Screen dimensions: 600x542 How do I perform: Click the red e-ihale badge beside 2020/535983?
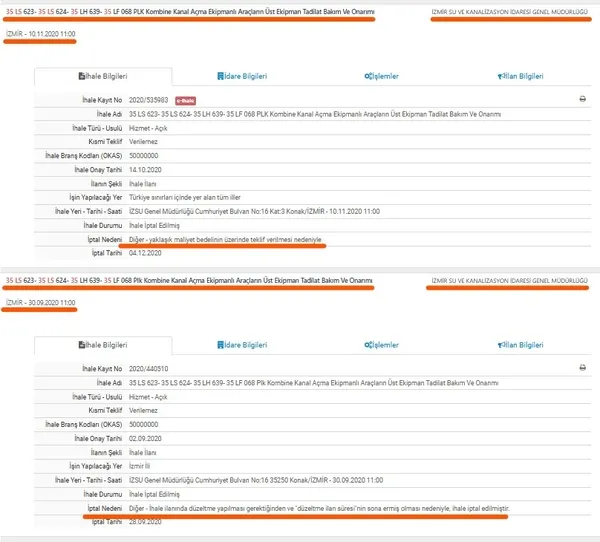point(185,100)
